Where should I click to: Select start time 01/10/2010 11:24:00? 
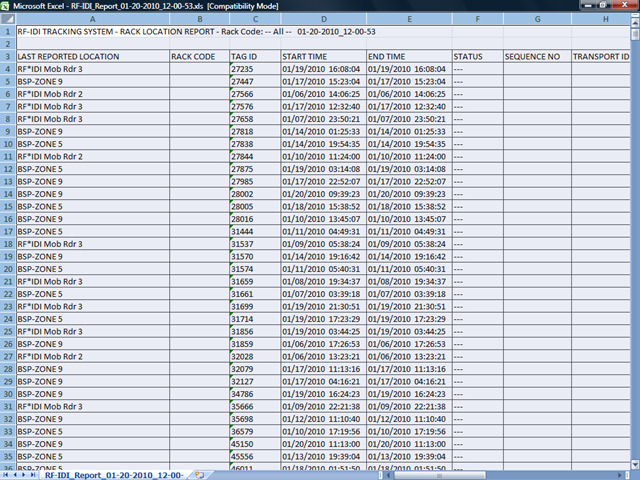[324, 156]
